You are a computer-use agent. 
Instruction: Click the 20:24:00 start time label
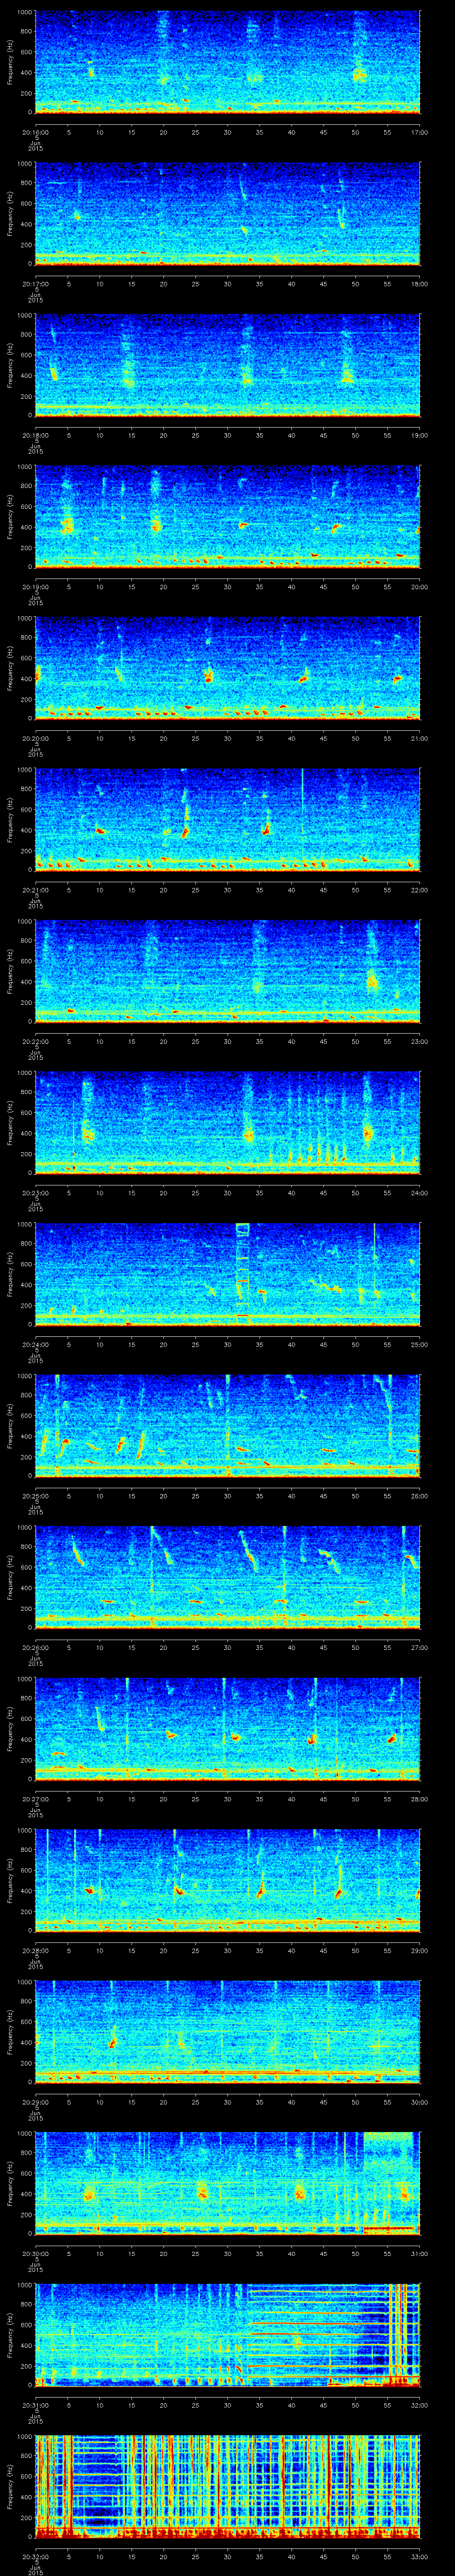click(35, 1344)
